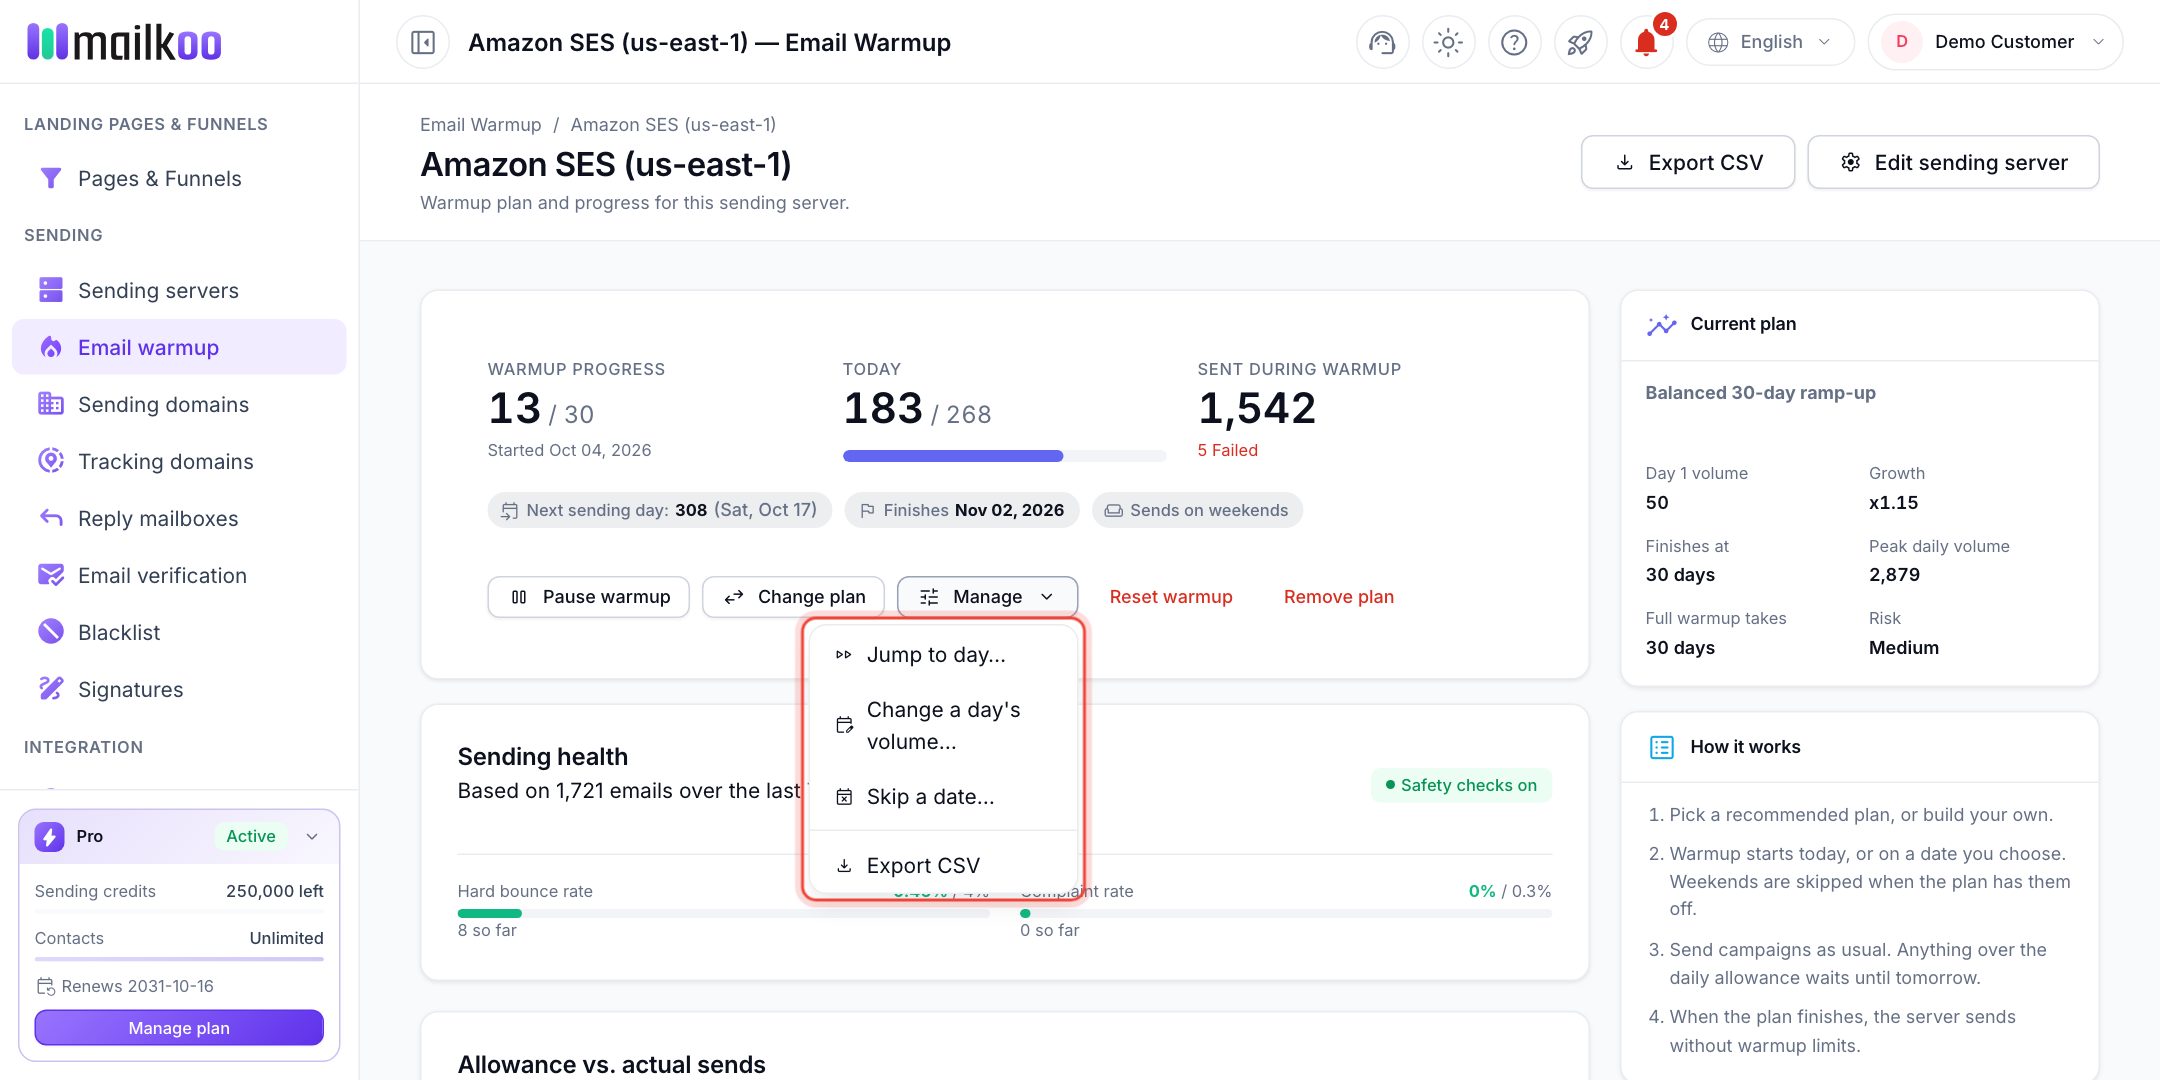Select Change a day's volume...
This screenshot has height=1080, width=2160.
pos(943,726)
